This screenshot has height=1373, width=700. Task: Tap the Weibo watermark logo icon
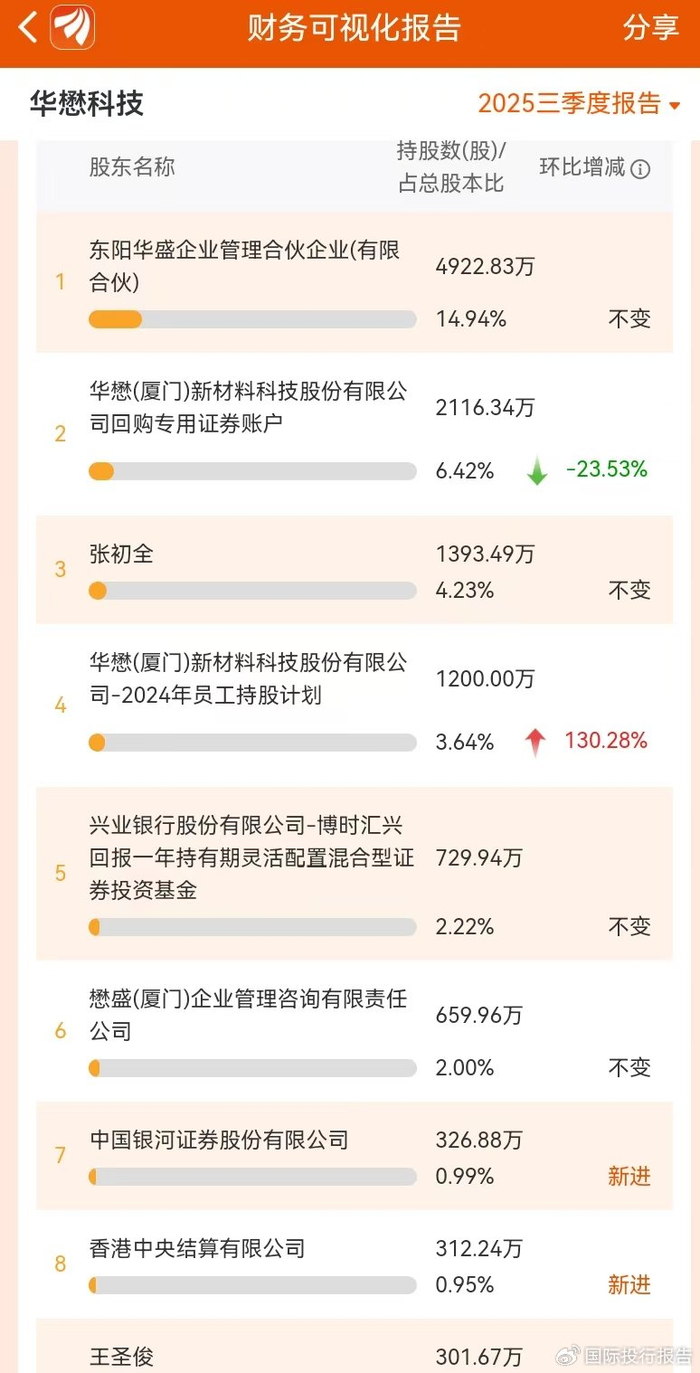[x=567, y=1355]
